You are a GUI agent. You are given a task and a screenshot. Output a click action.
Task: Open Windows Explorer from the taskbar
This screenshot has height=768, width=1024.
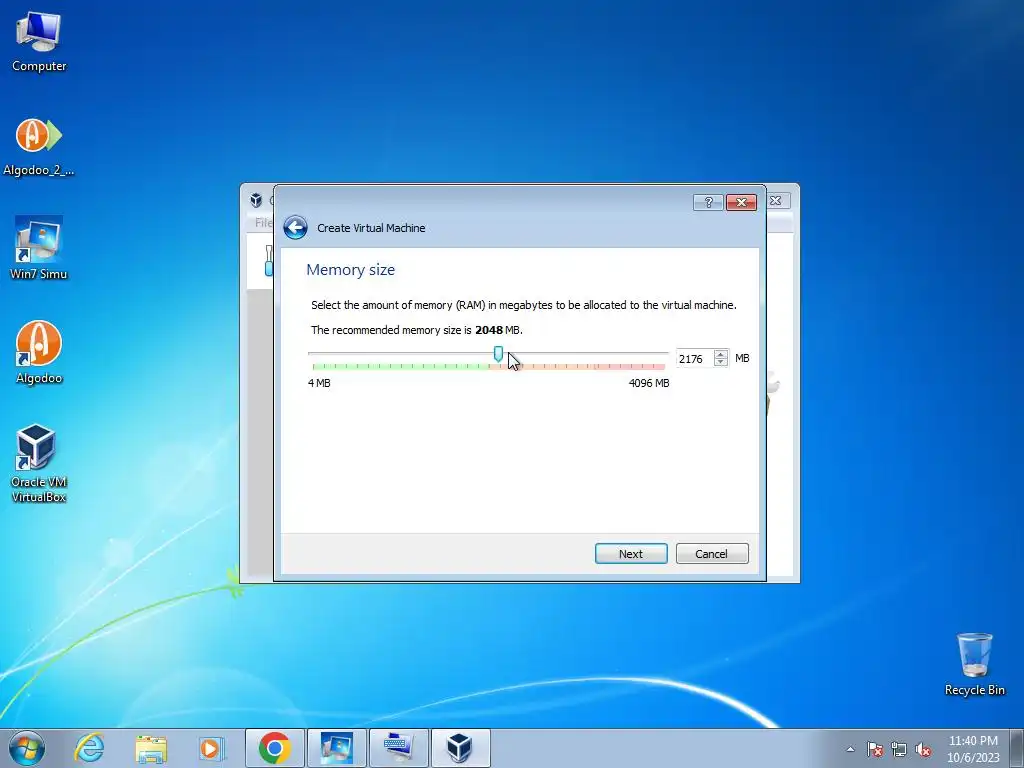coord(151,748)
